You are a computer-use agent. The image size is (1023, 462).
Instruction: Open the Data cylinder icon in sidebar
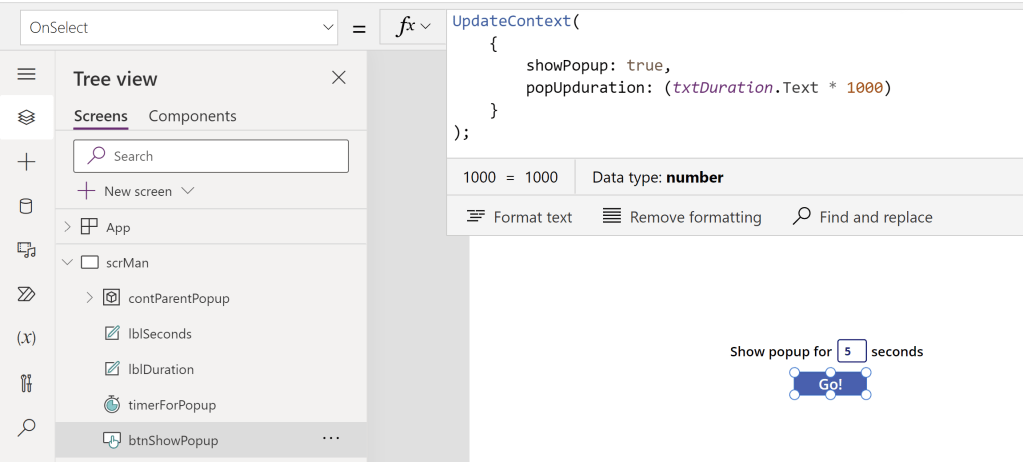coord(27,206)
